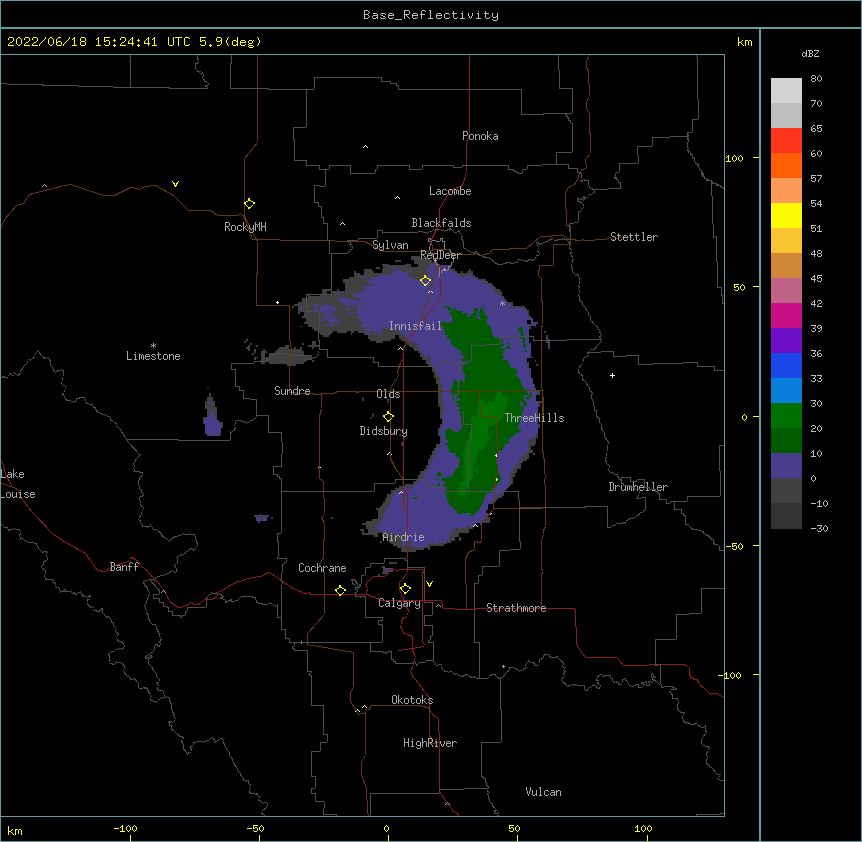Select the yellow 54 dBZ color swatch
This screenshot has height=842, width=862.
click(x=786, y=215)
